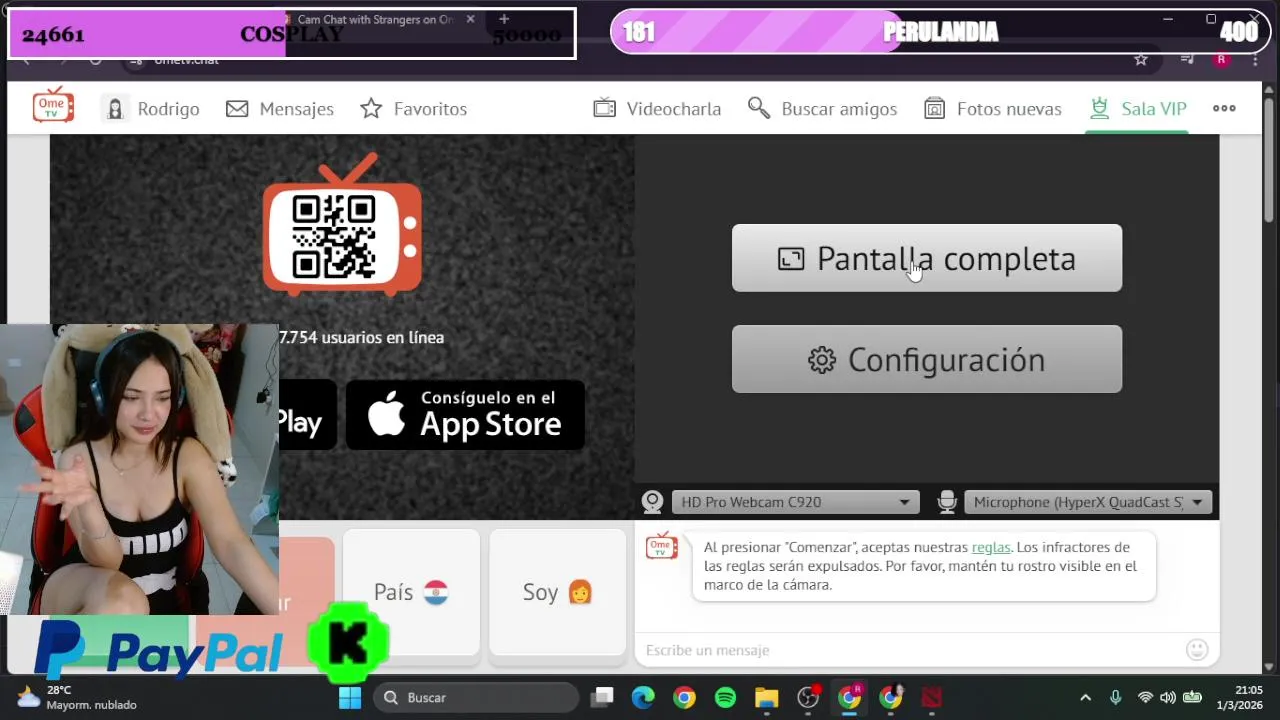Open the reglas link
Viewport: 1280px width, 720px height.
click(x=991, y=547)
